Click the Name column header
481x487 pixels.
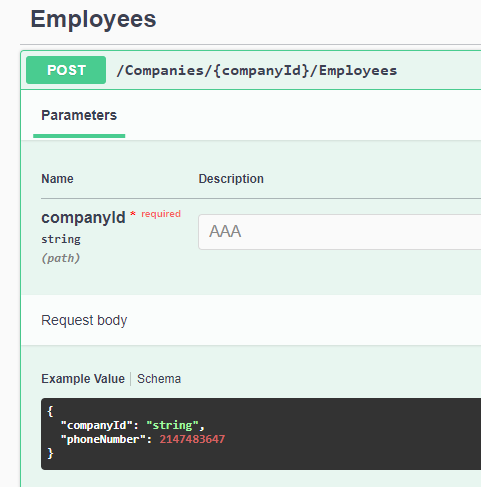pos(57,179)
